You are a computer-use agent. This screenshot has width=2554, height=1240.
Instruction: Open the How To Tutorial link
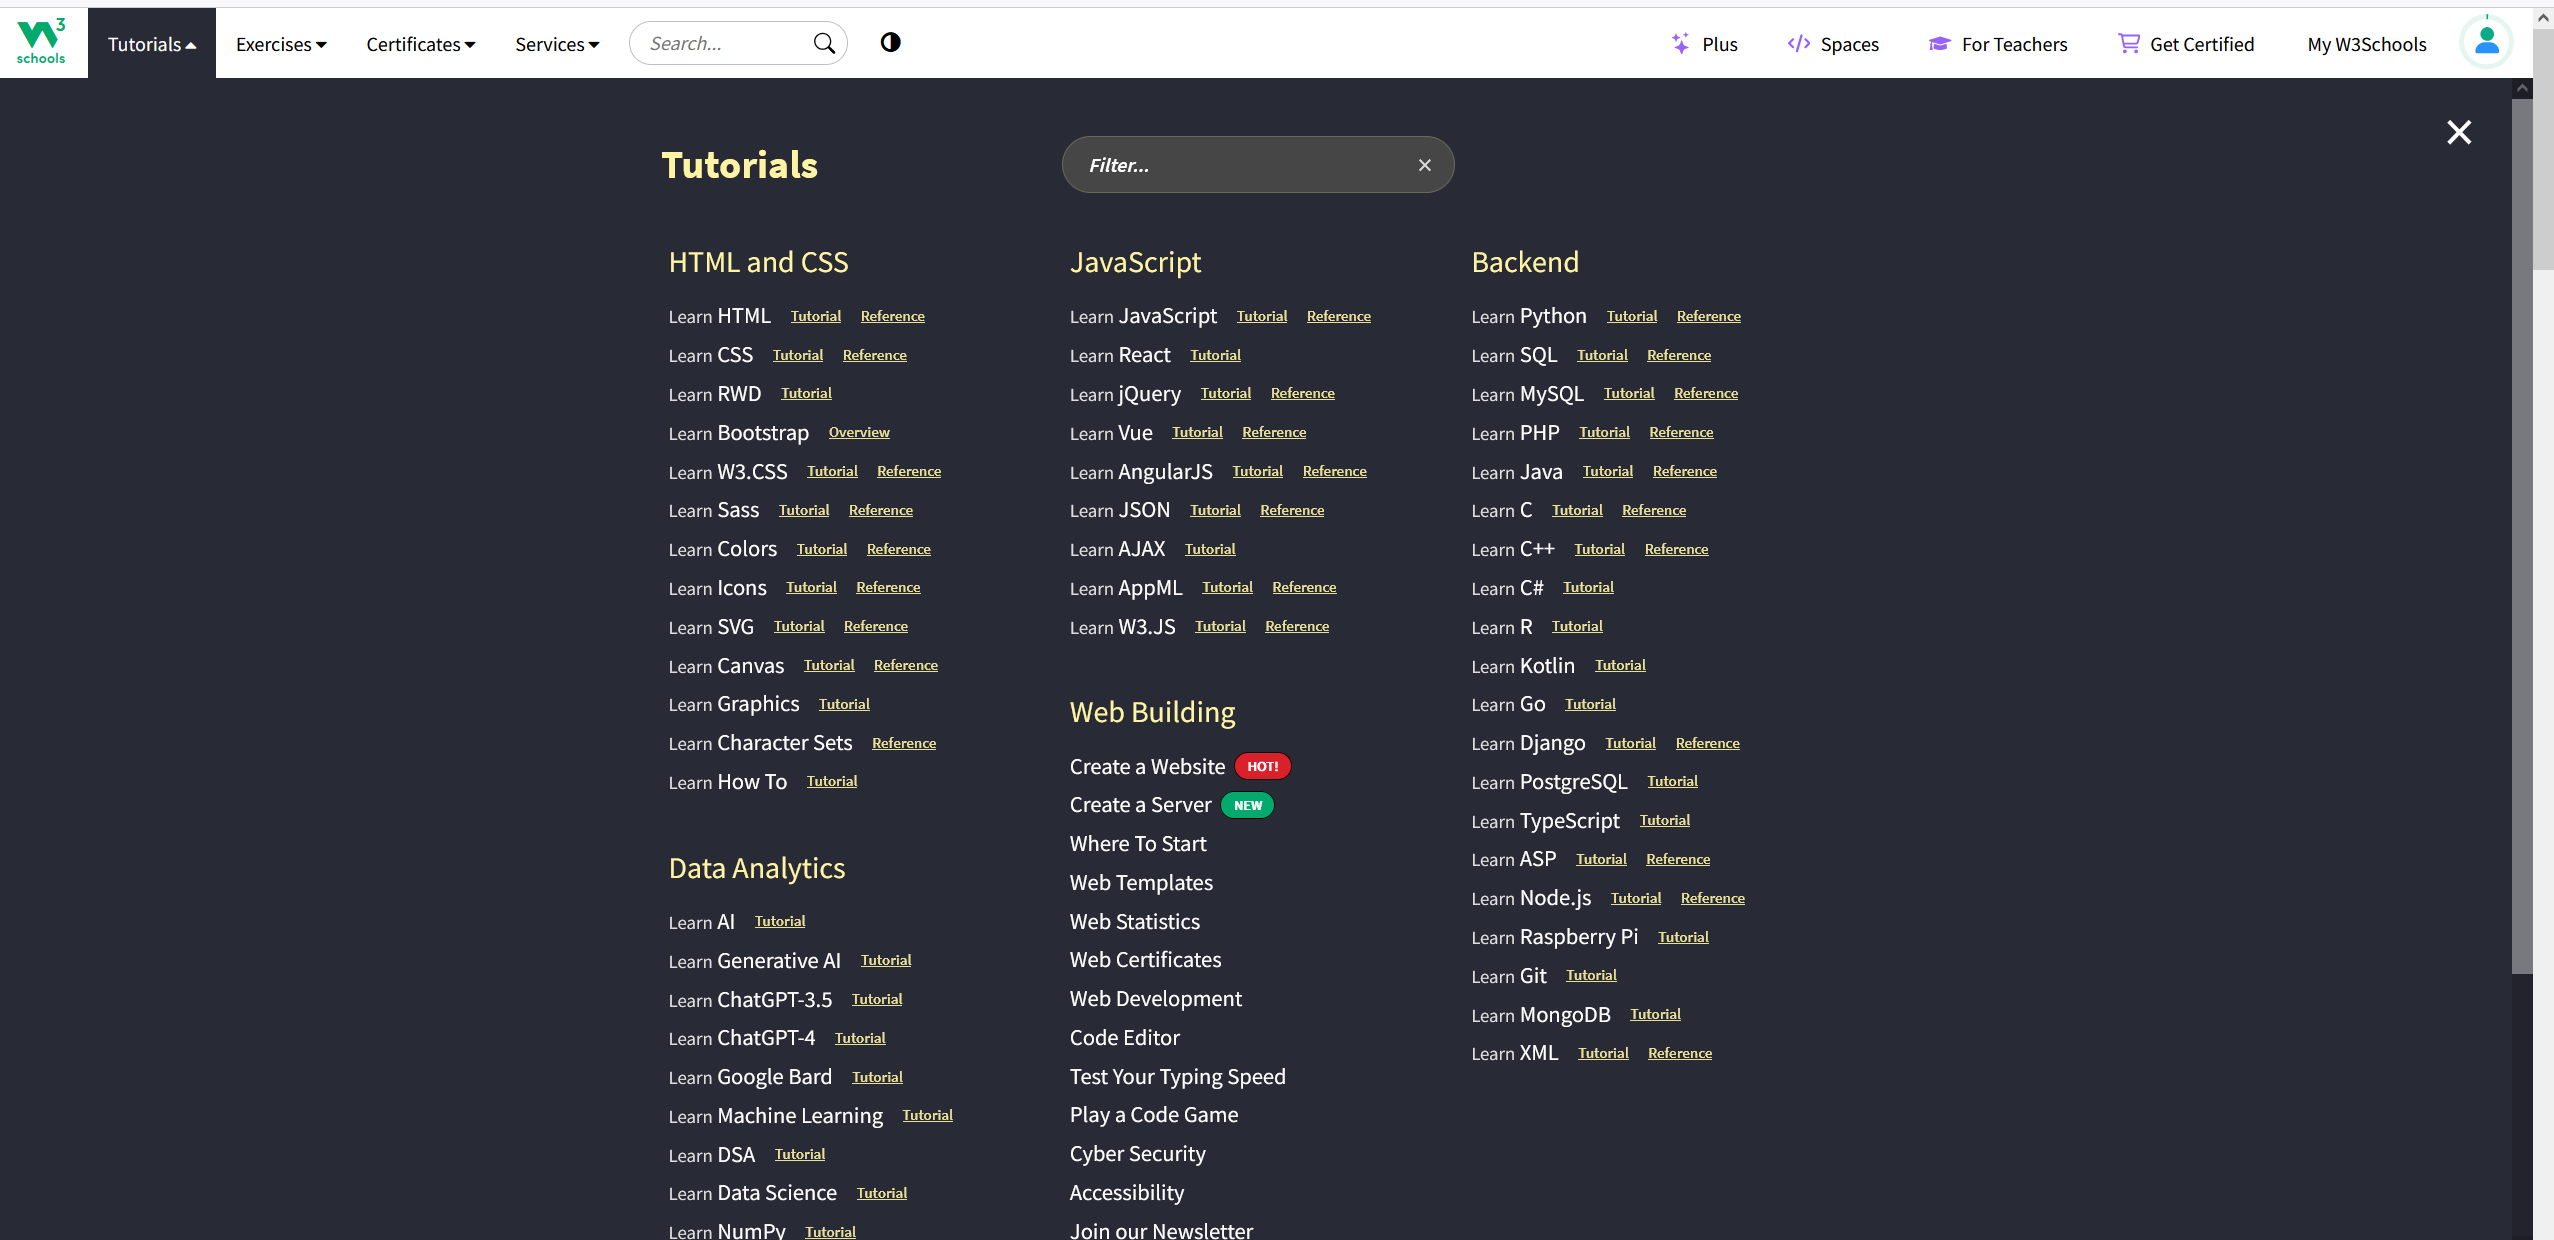(x=832, y=781)
